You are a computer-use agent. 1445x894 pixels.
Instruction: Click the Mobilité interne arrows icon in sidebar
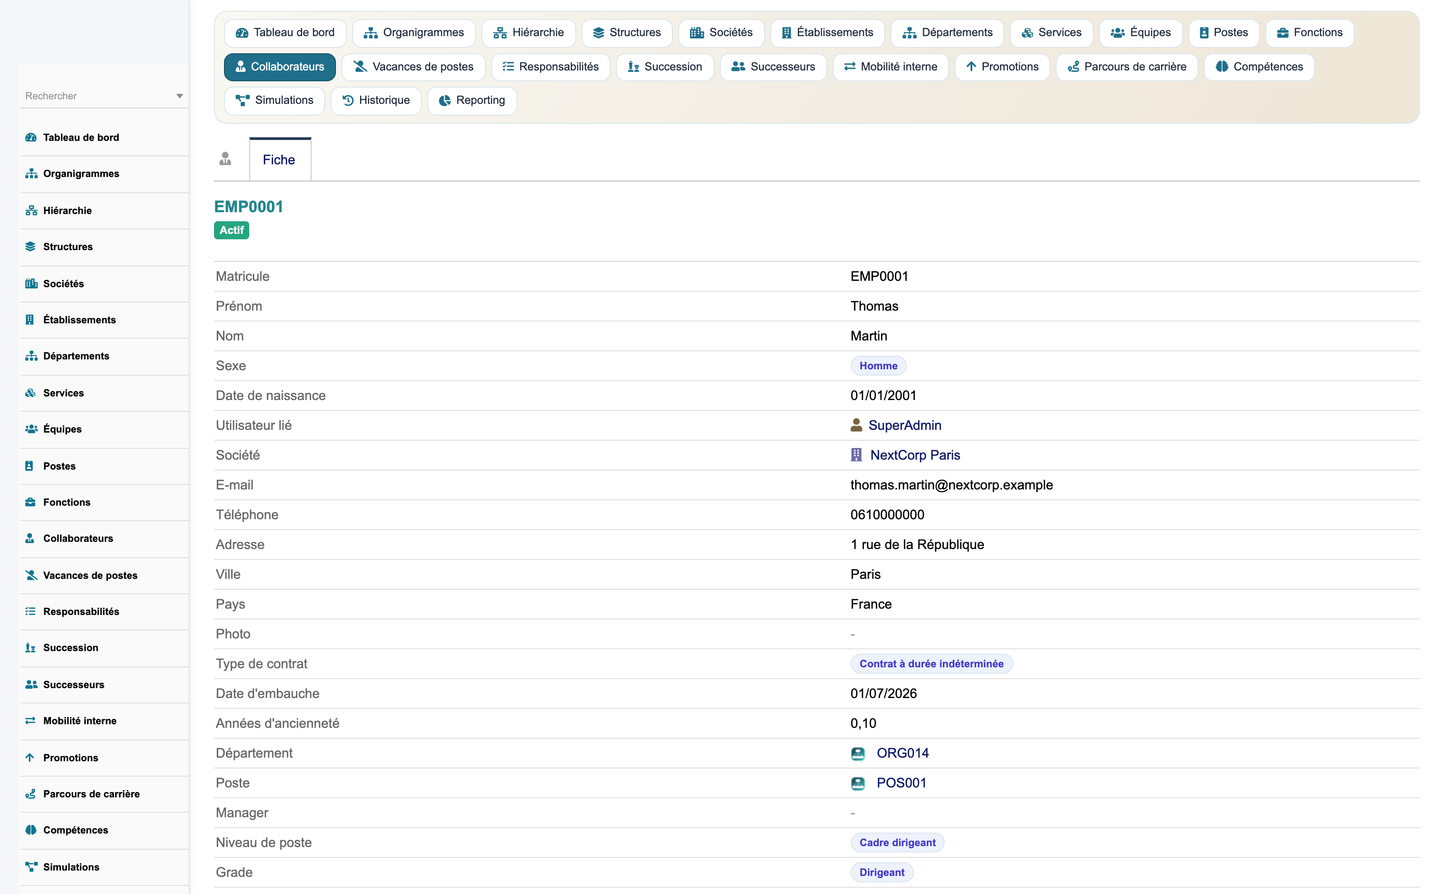[31, 721]
